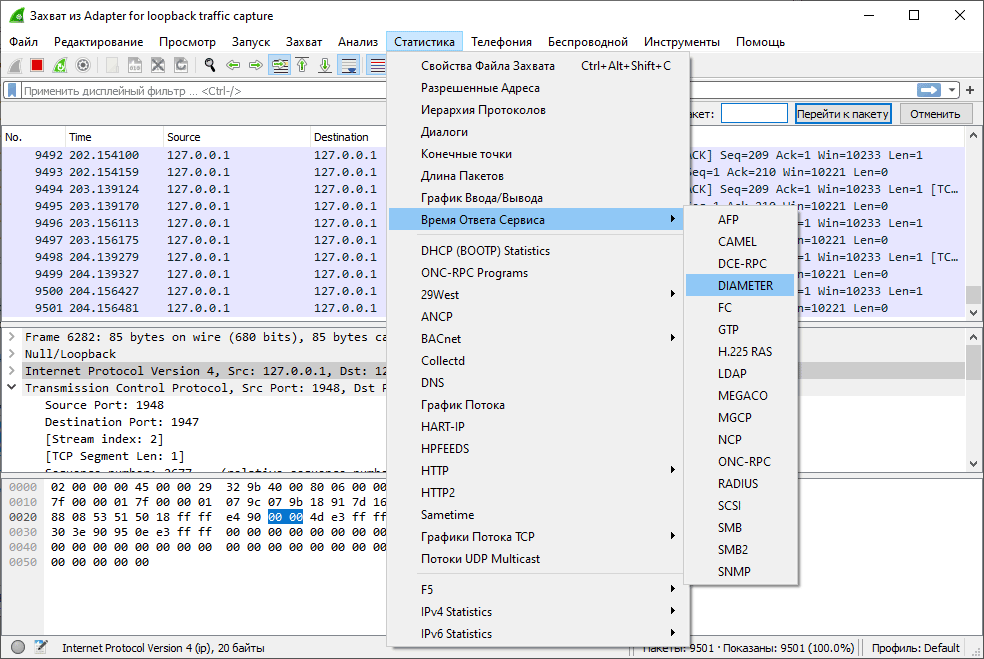984x659 pixels.
Task: Go back to previous packet arrow
Action: [x=233, y=65]
